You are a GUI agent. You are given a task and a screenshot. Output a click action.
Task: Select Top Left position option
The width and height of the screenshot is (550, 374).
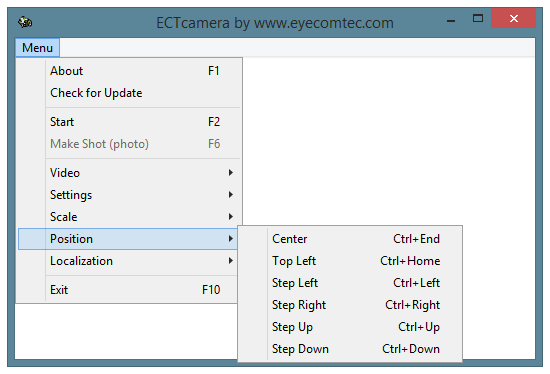[x=350, y=261]
